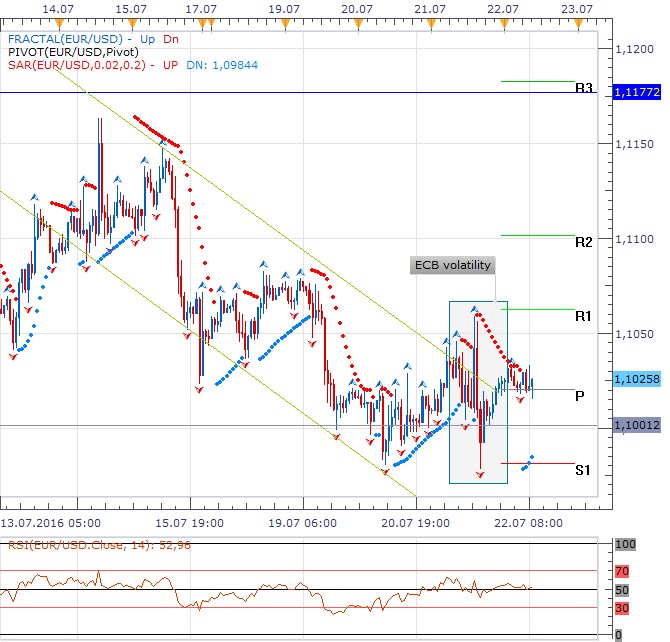Select the R1 pivot resistance label
The image size is (670, 642).
pyautogui.click(x=585, y=316)
